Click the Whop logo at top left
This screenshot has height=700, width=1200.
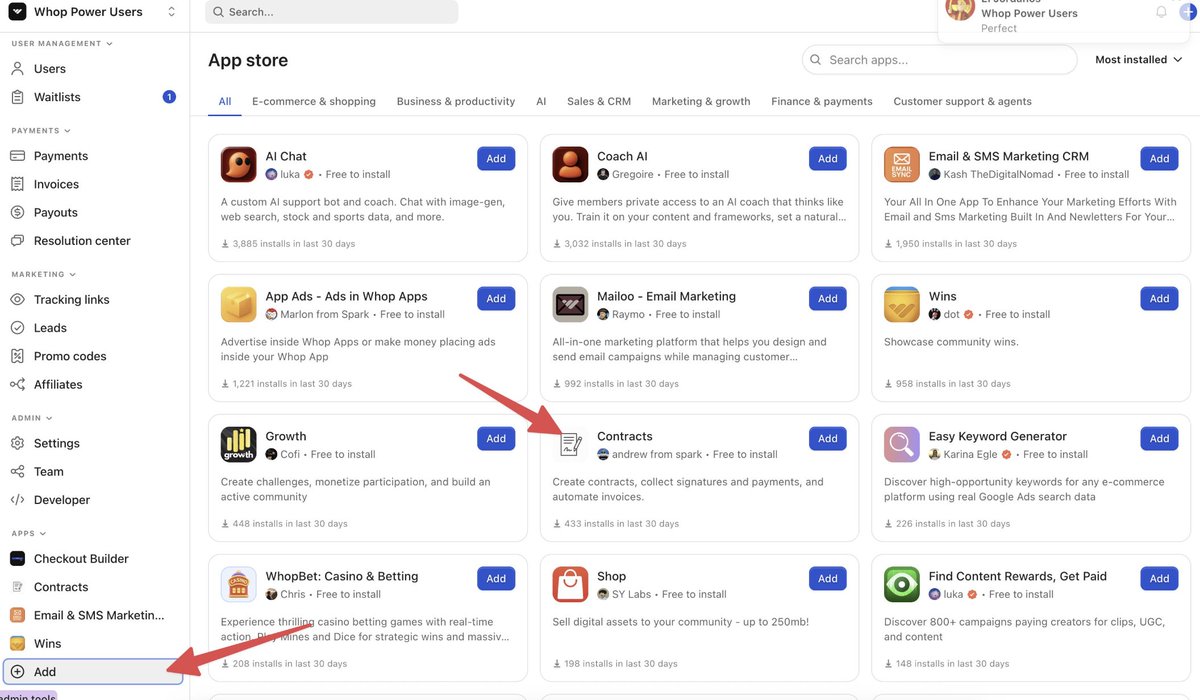pyautogui.click(x=17, y=12)
